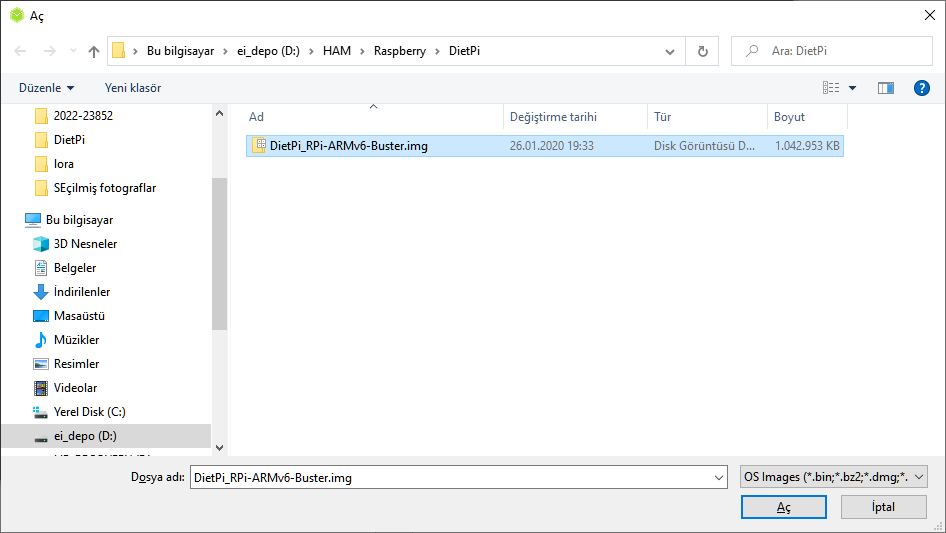Select 'Bu bilgisayar' in the breadcrumb path

pyautogui.click(x=180, y=51)
